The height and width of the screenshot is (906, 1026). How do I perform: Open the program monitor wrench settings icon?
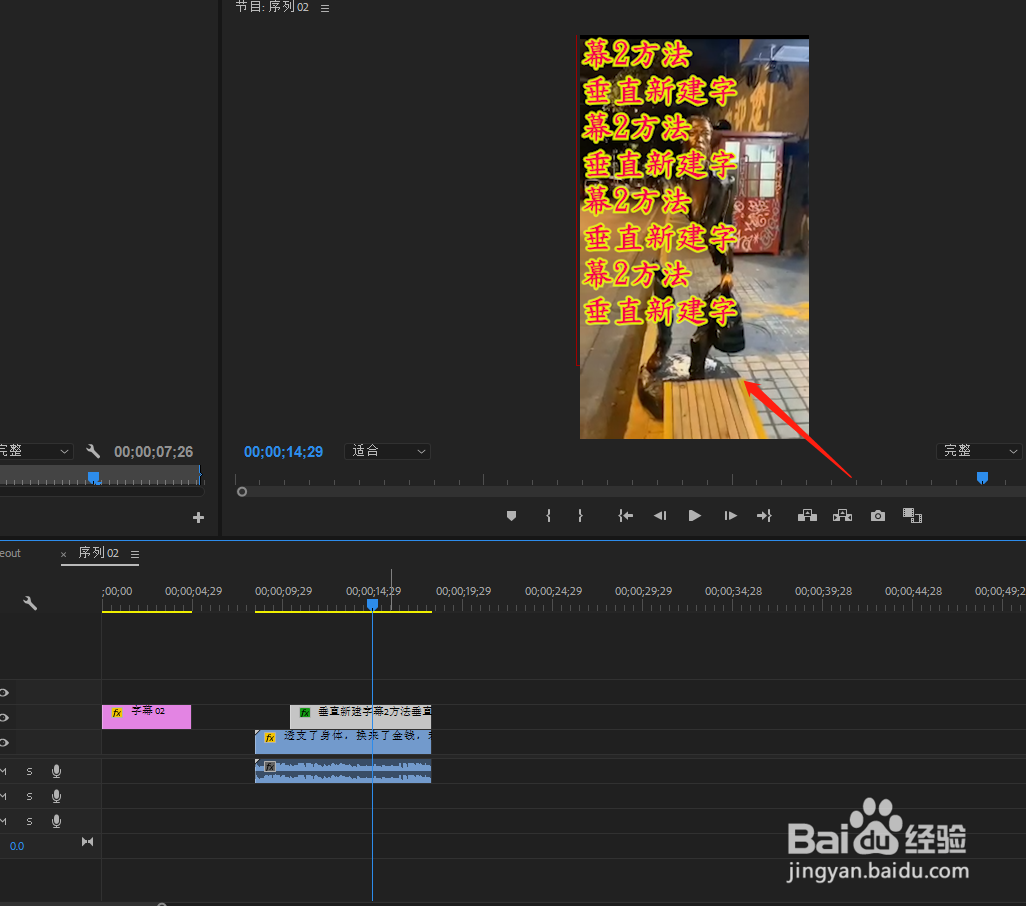pyautogui.click(x=92, y=451)
